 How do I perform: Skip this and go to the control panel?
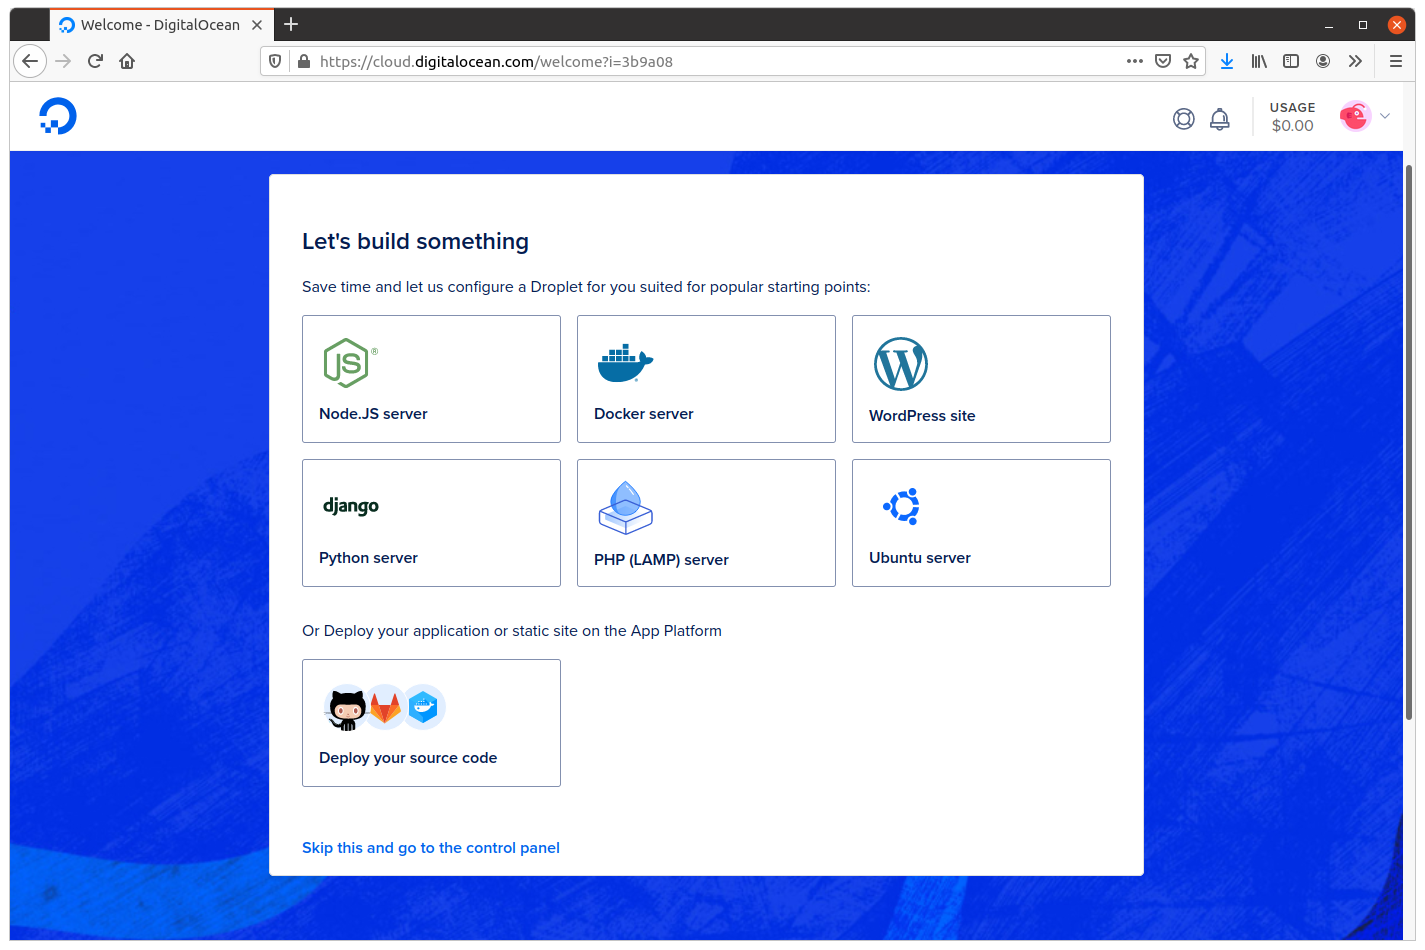[x=431, y=848]
